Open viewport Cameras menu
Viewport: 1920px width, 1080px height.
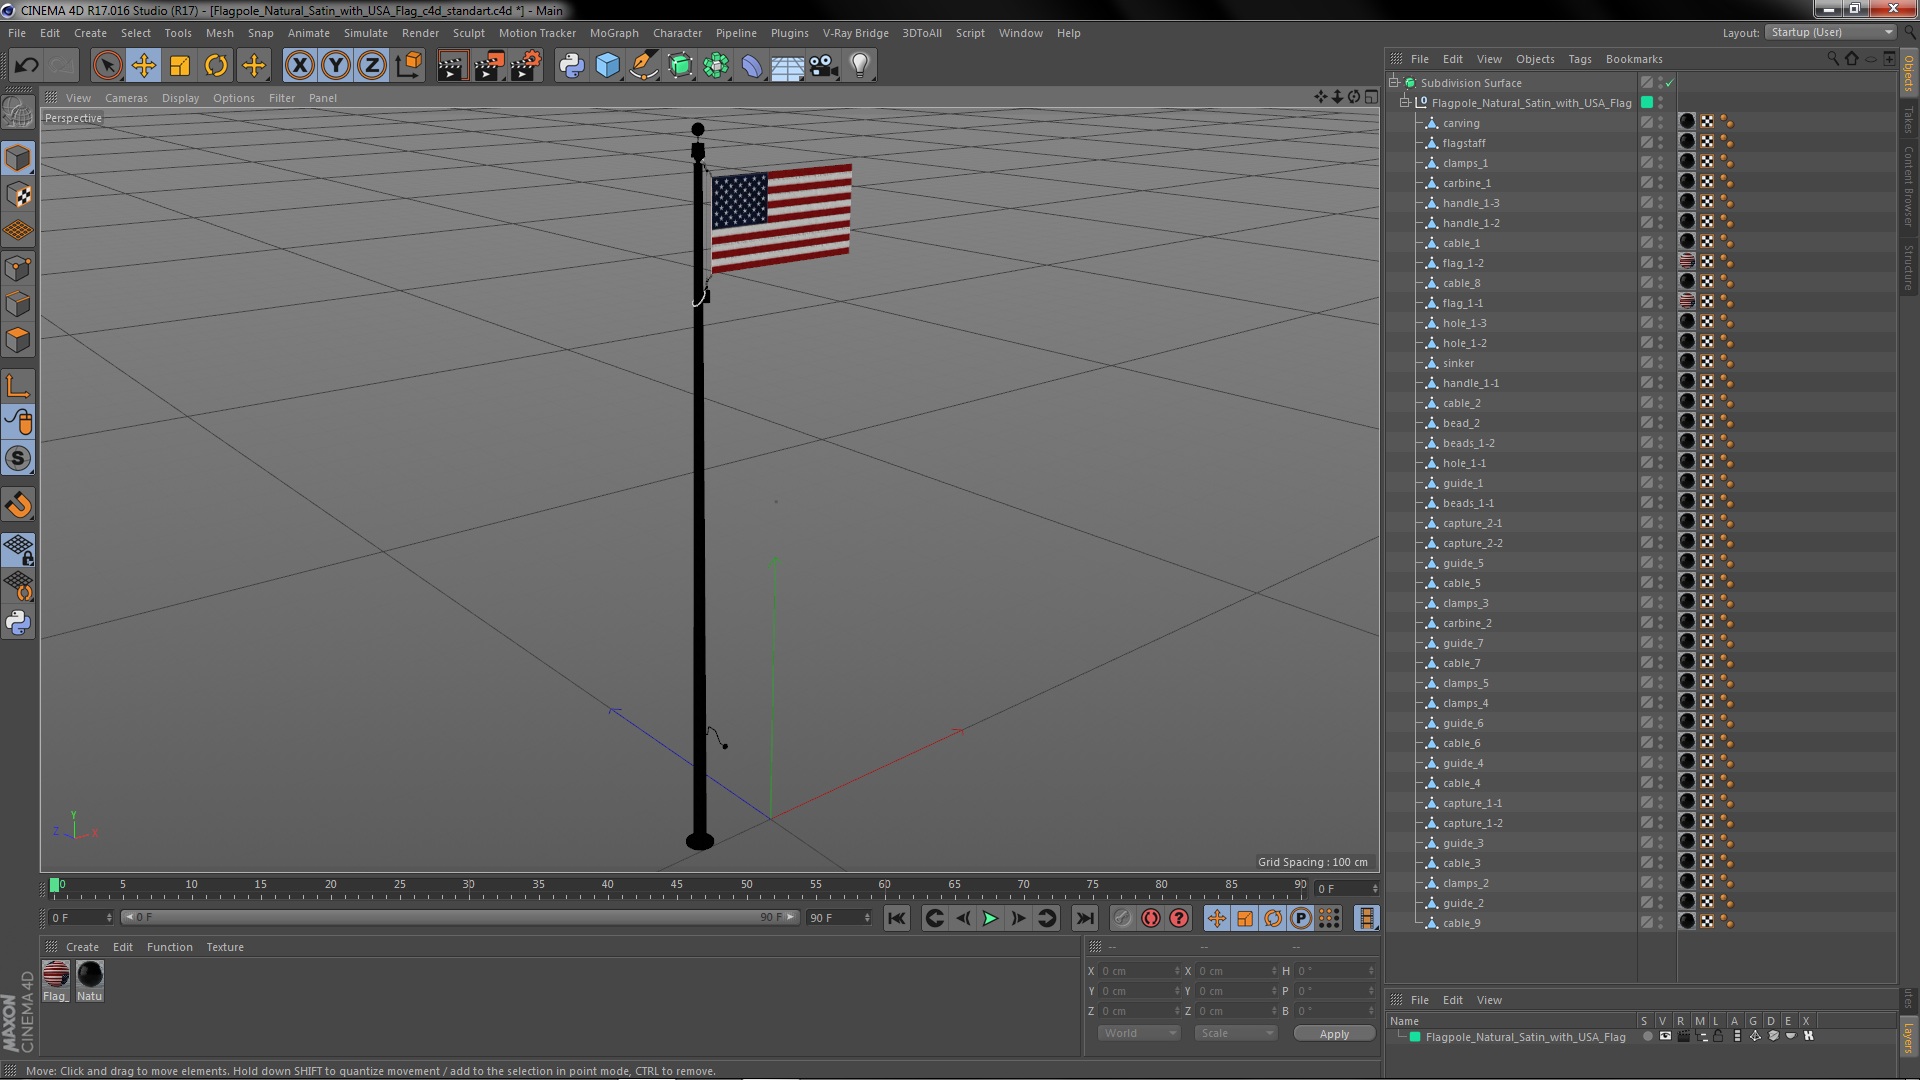click(126, 98)
